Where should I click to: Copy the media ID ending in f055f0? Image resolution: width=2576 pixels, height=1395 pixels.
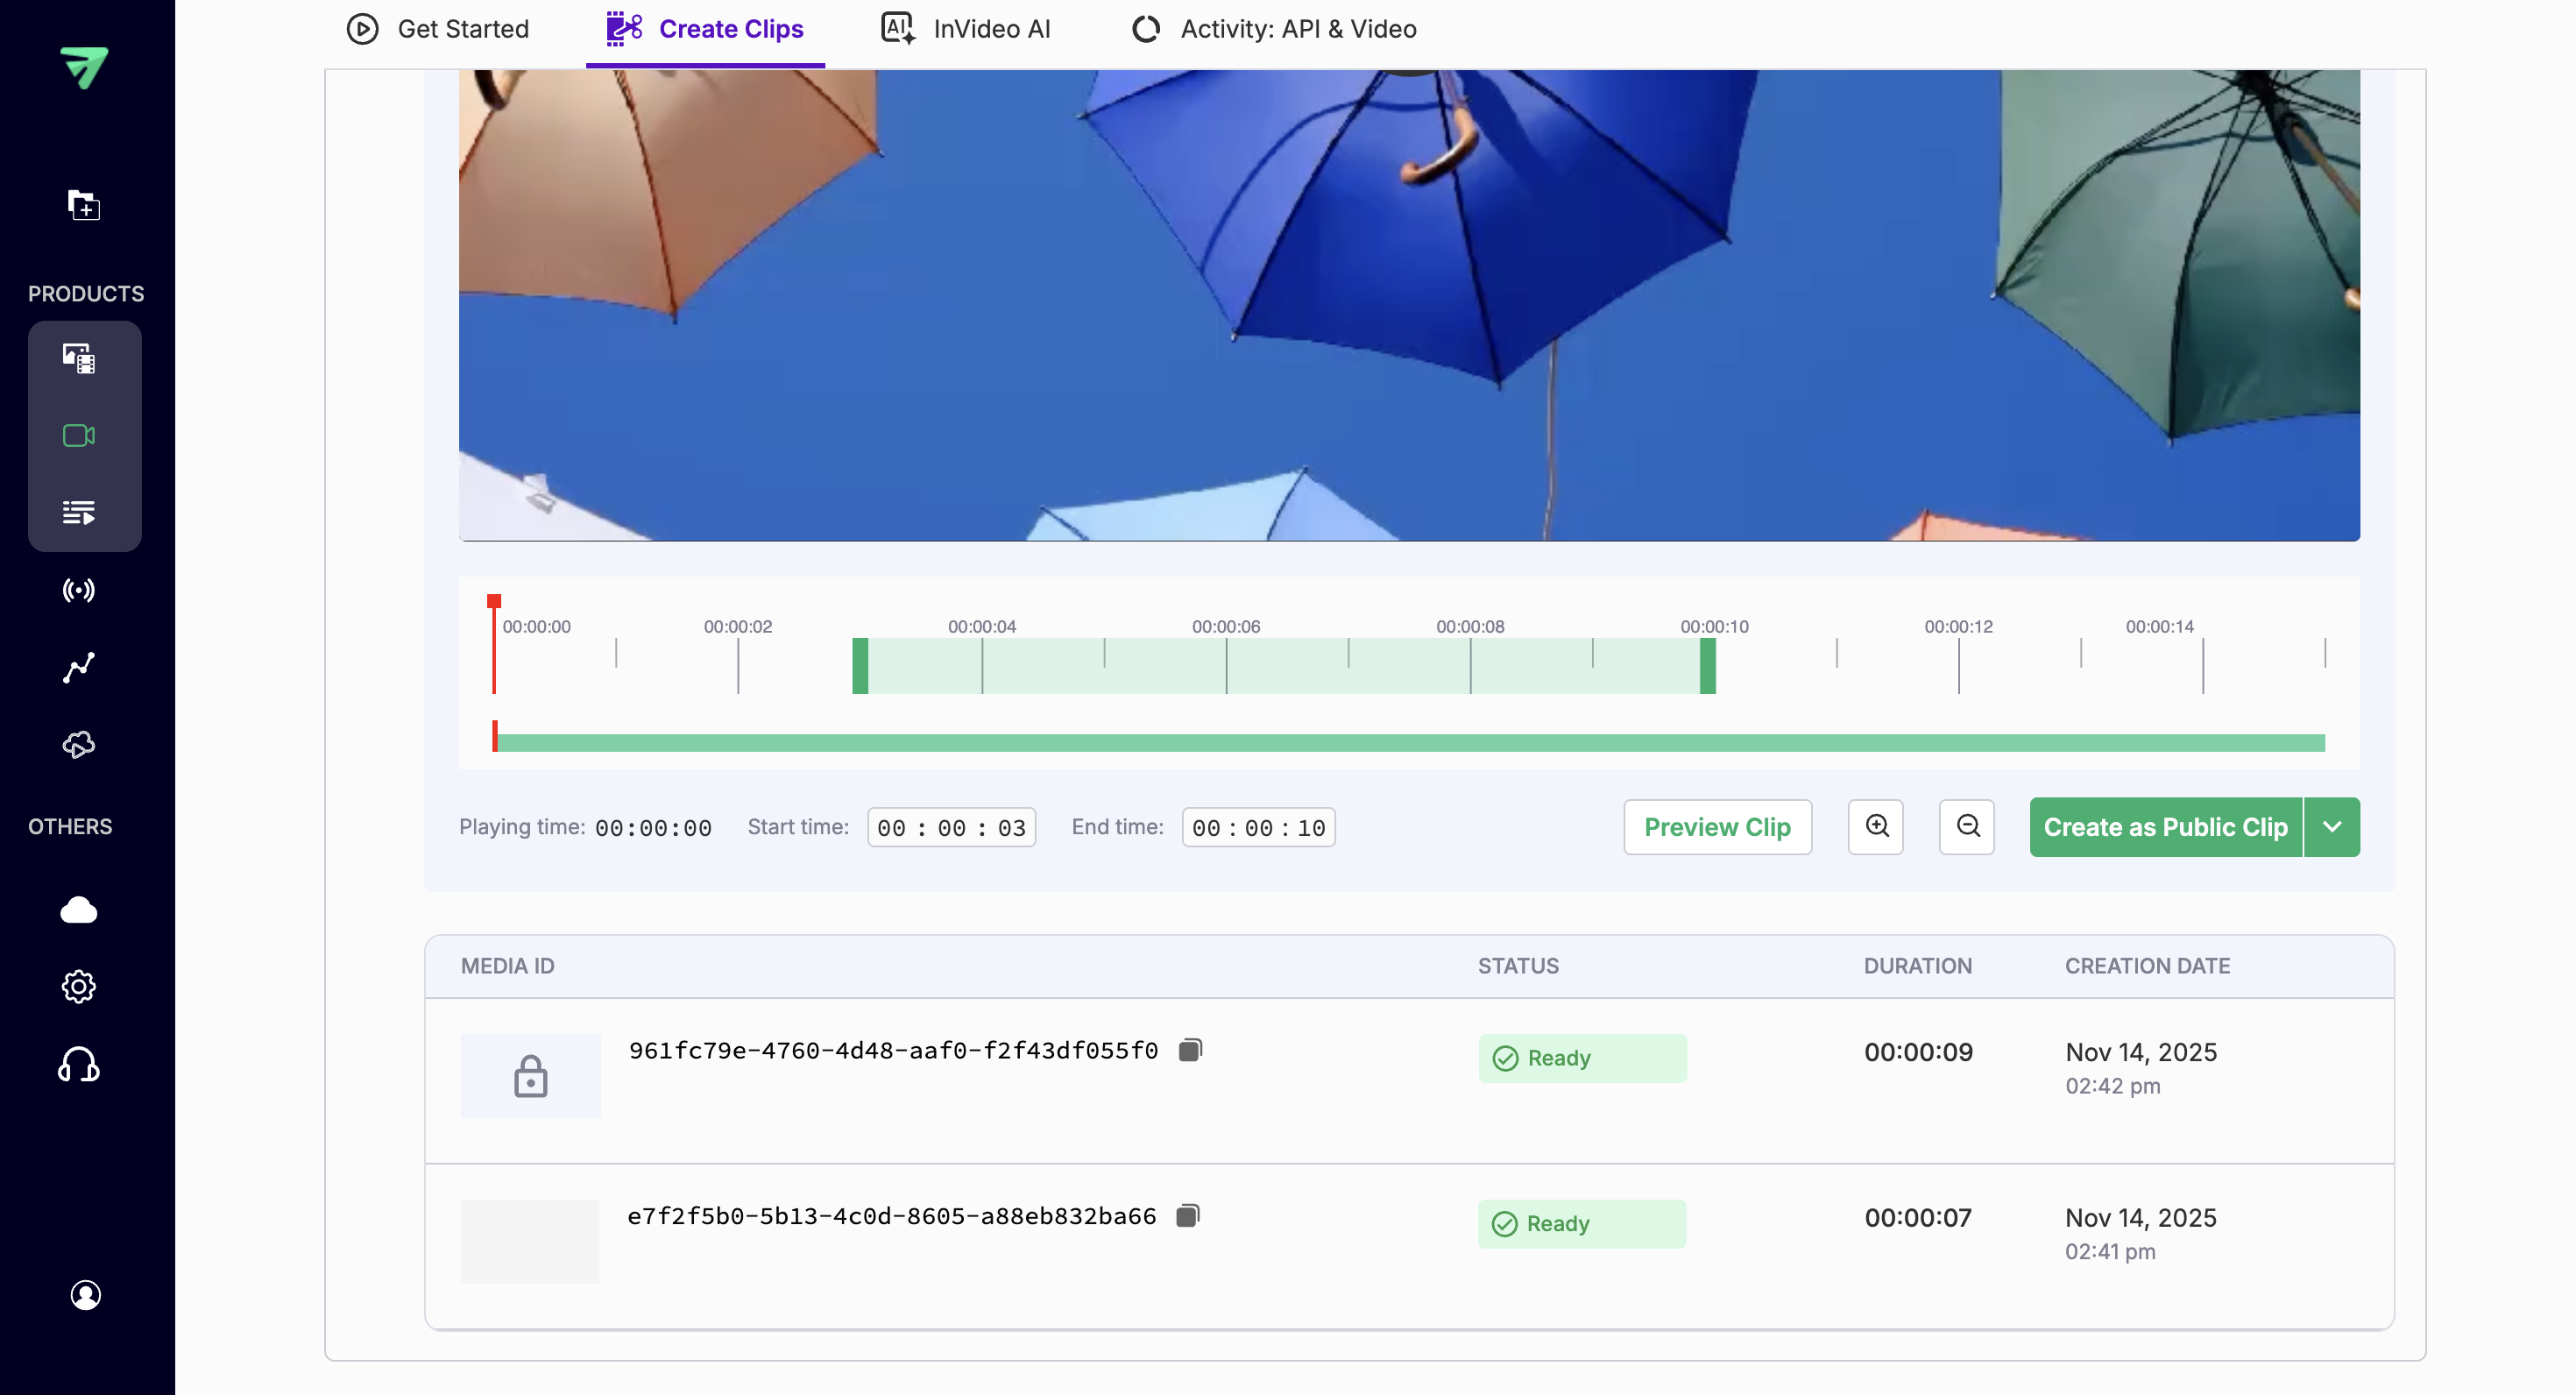[1191, 1049]
